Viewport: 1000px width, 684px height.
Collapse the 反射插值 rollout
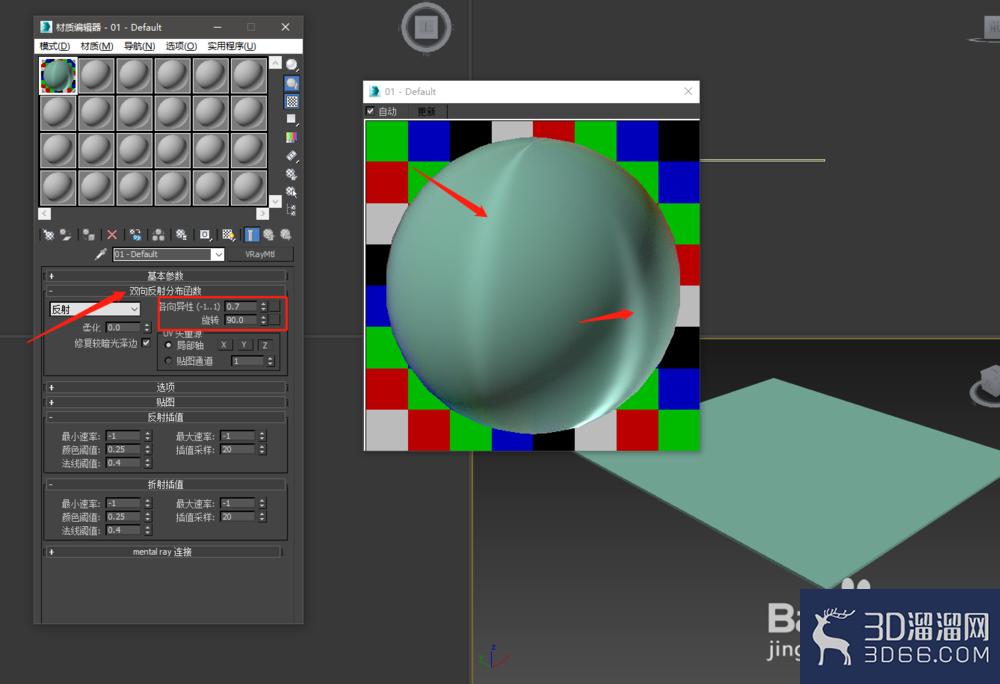(x=165, y=417)
